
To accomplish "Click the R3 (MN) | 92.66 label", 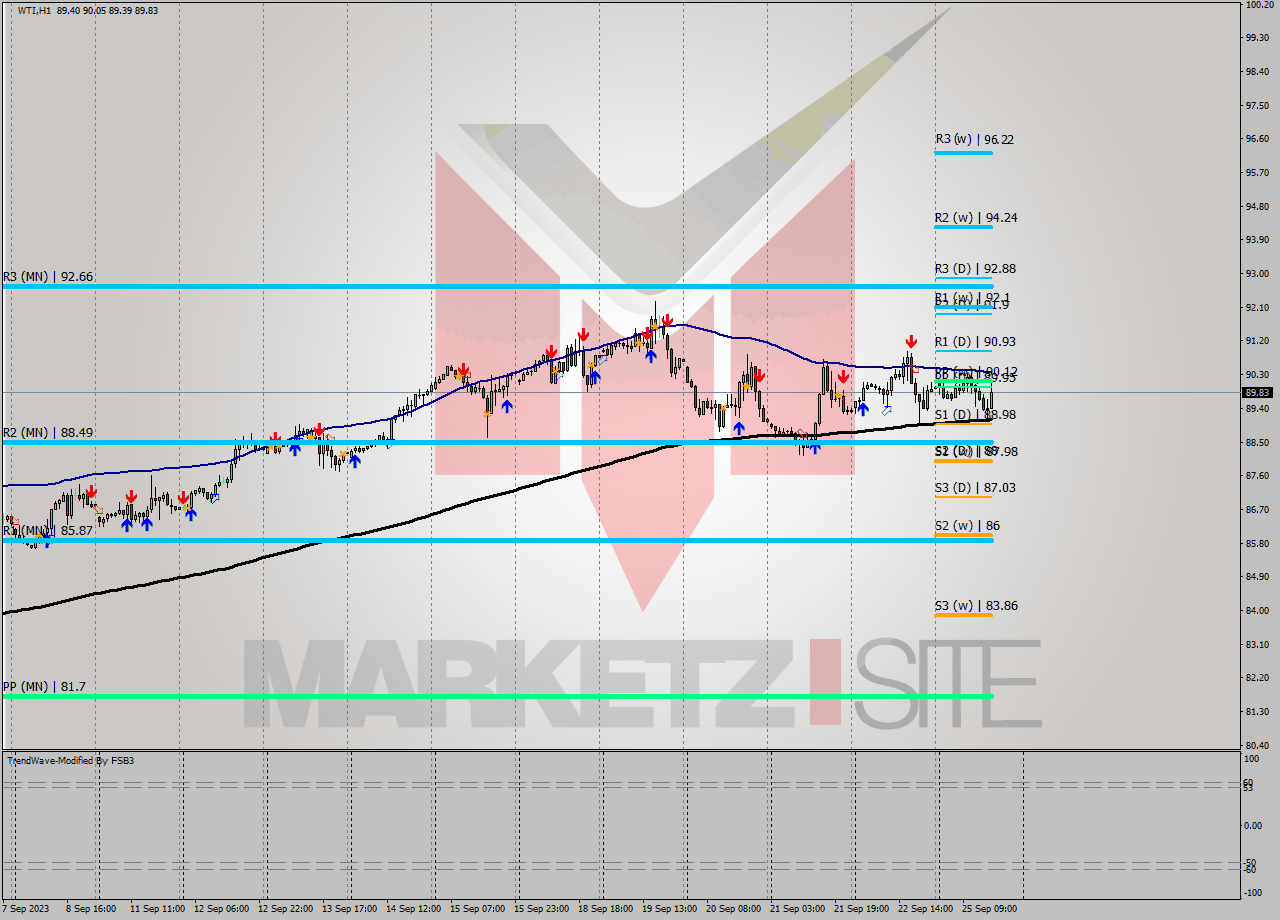I will click(x=48, y=276).
